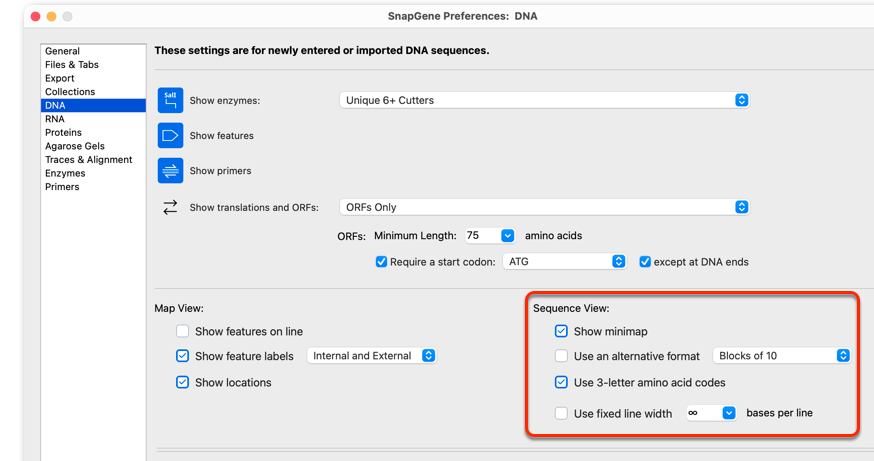Viewport: 874px width, 461px height.
Task: Open Agarose Gels preferences
Action: [x=93, y=146]
